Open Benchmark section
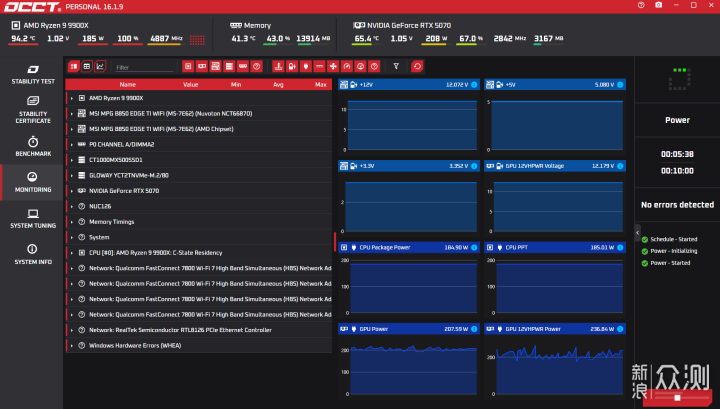This screenshot has width=720, height=409. click(x=33, y=146)
